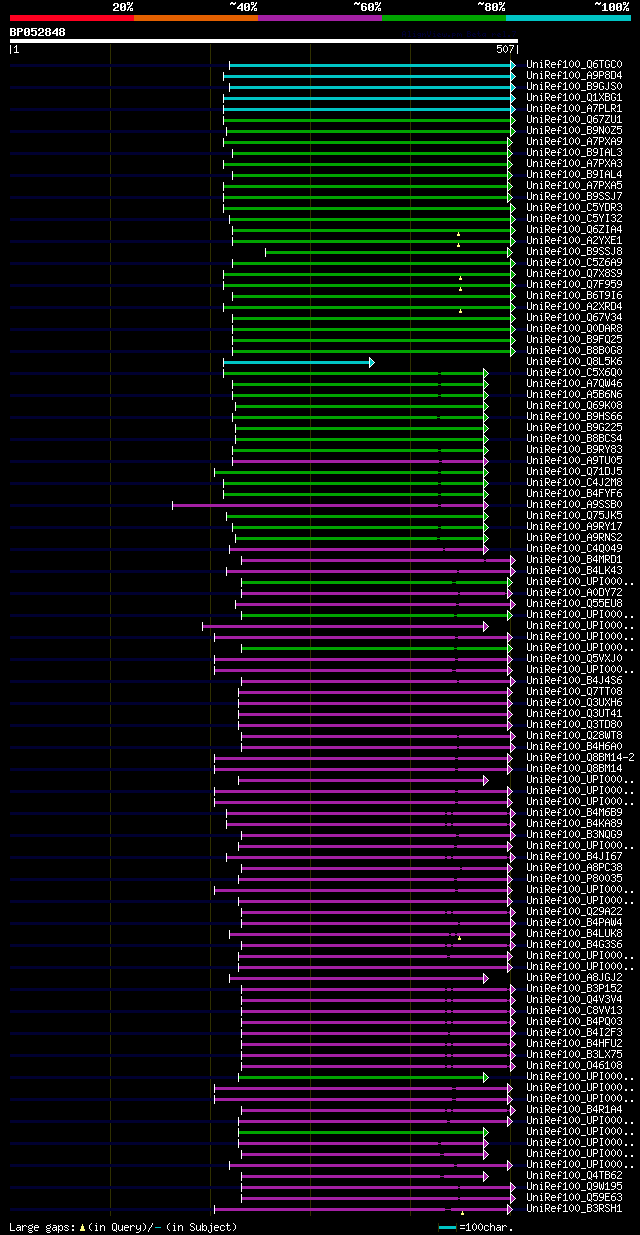Select hit label UniRef100_Q0DAR8
The width and height of the screenshot is (640, 1235).
[x=574, y=328]
